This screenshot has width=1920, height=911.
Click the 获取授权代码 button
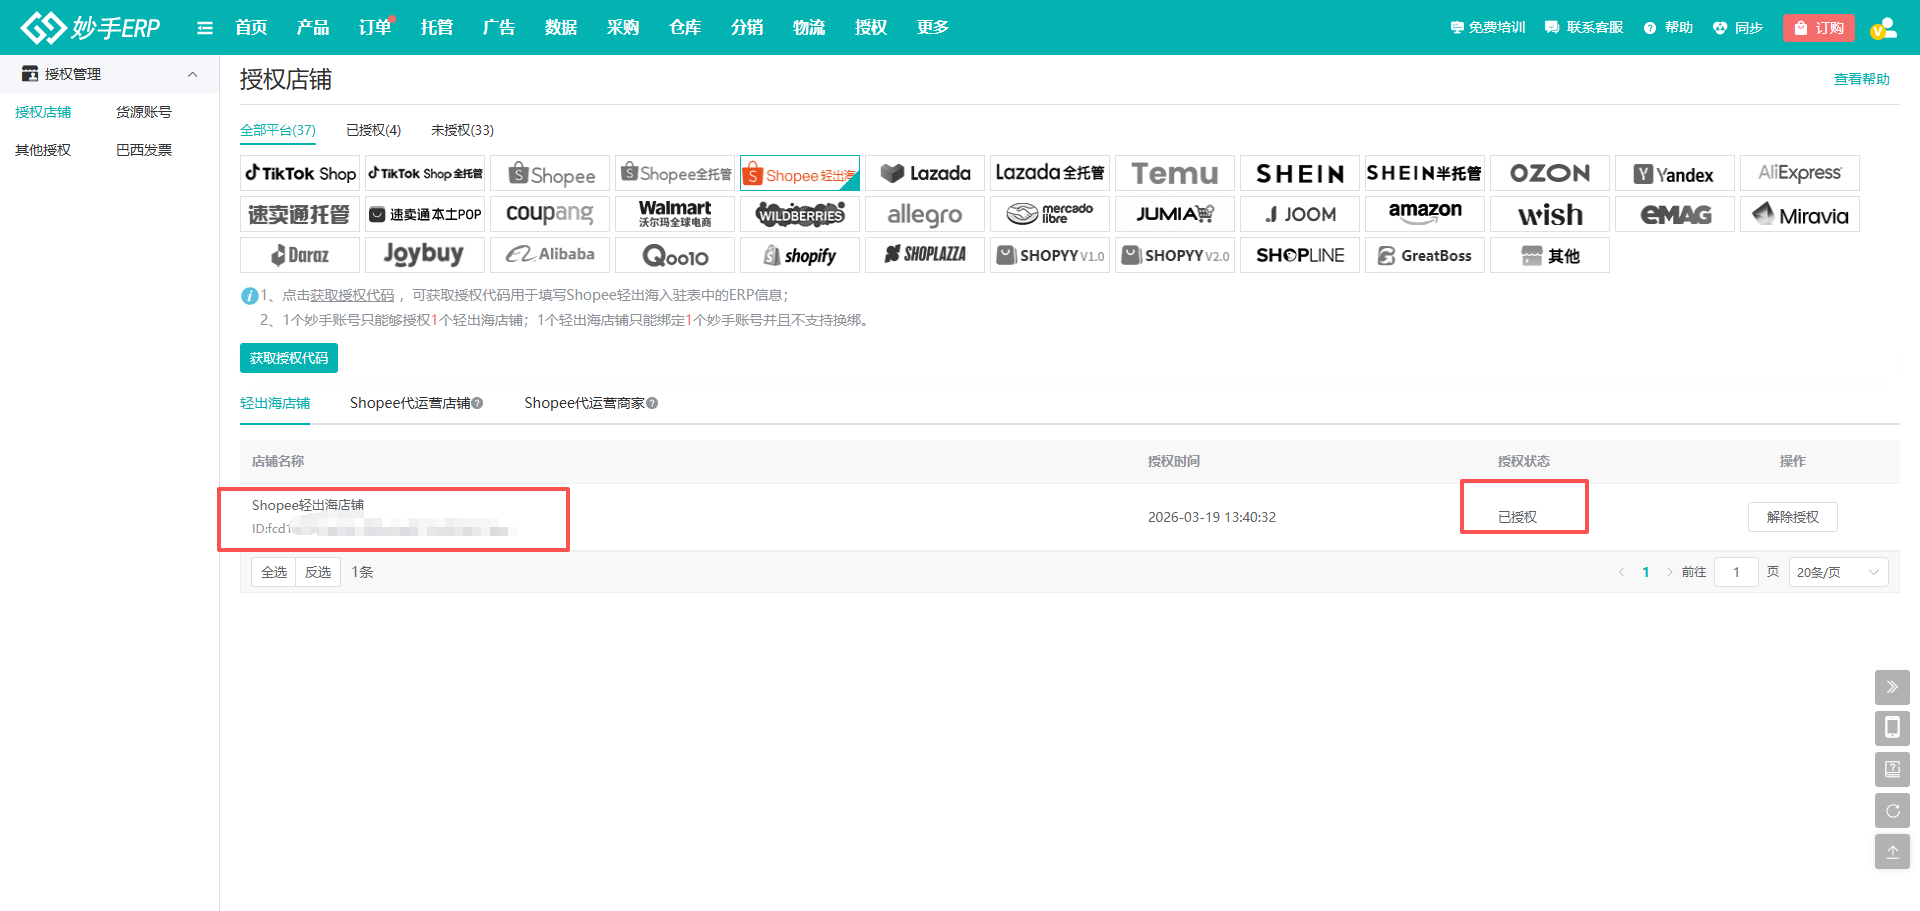coord(289,358)
